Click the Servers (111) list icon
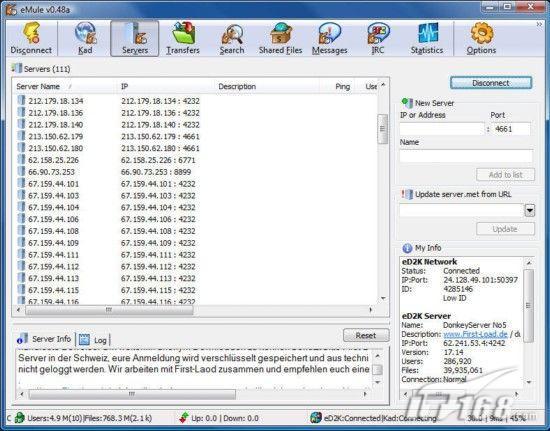550x431 pixels. coord(16,68)
